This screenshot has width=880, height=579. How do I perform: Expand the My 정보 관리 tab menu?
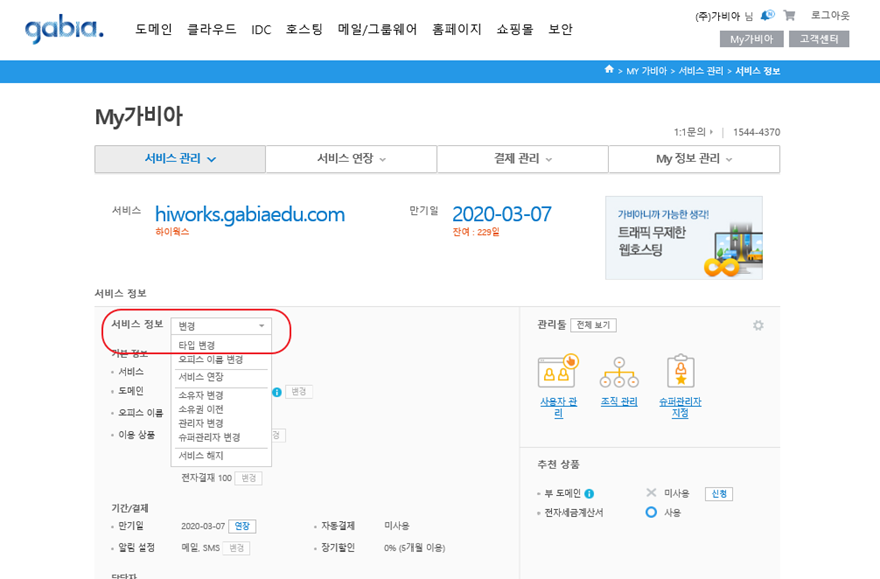pyautogui.click(x=694, y=159)
